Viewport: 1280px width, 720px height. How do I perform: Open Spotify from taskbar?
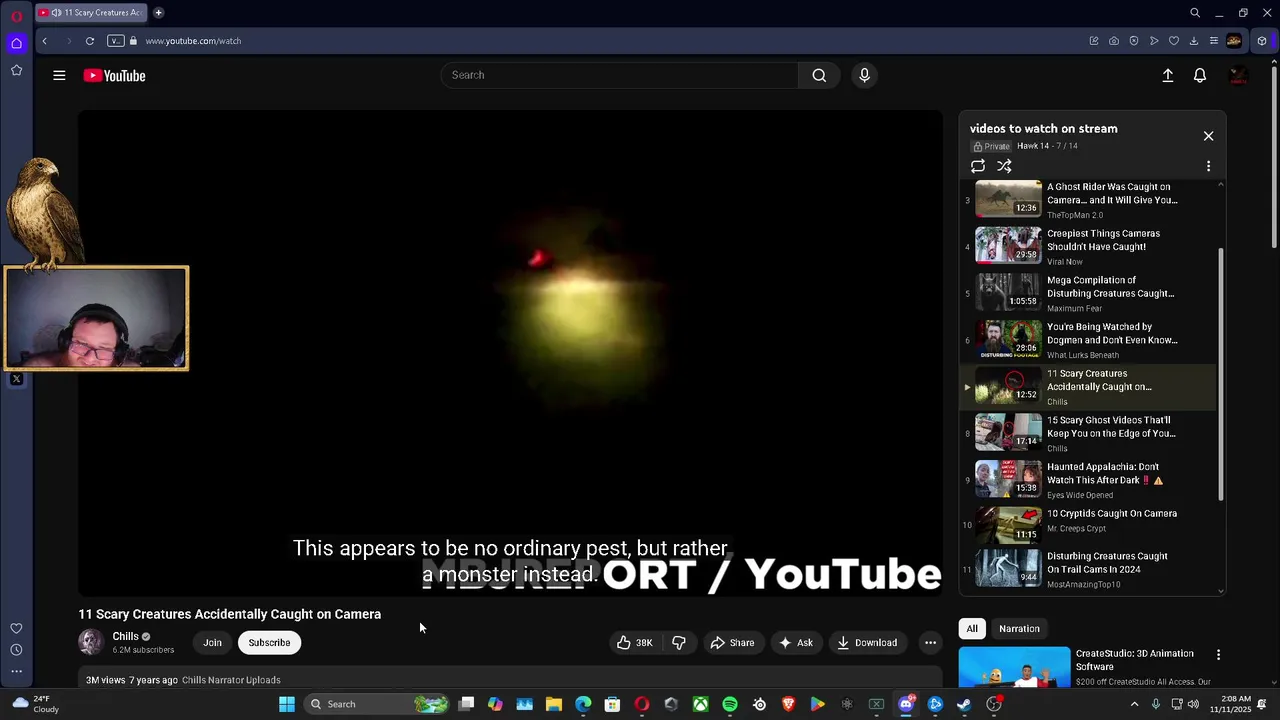click(x=730, y=704)
